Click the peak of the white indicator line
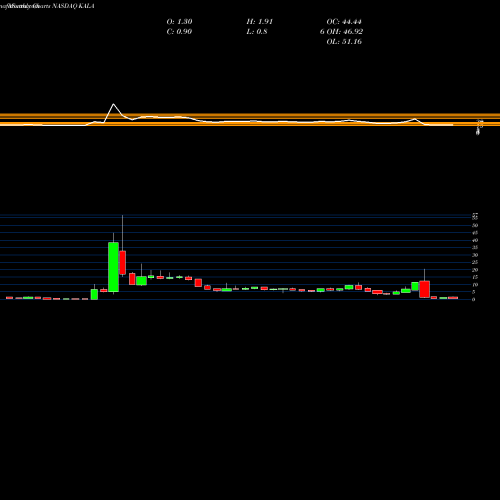The width and height of the screenshot is (500, 500). [x=114, y=104]
